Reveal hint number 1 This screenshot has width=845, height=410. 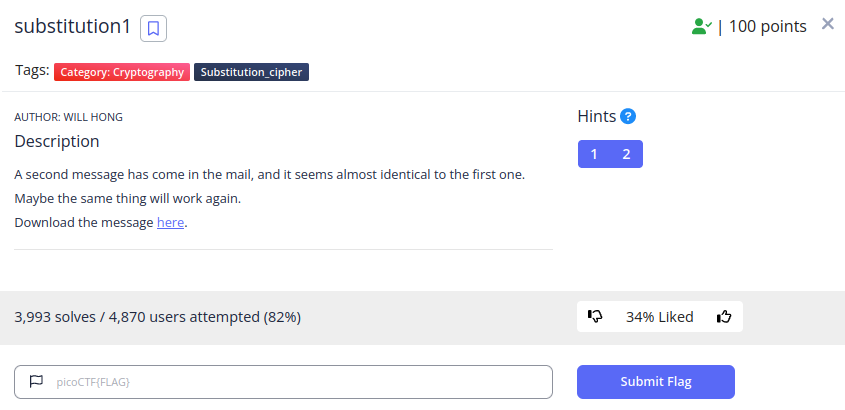594,155
